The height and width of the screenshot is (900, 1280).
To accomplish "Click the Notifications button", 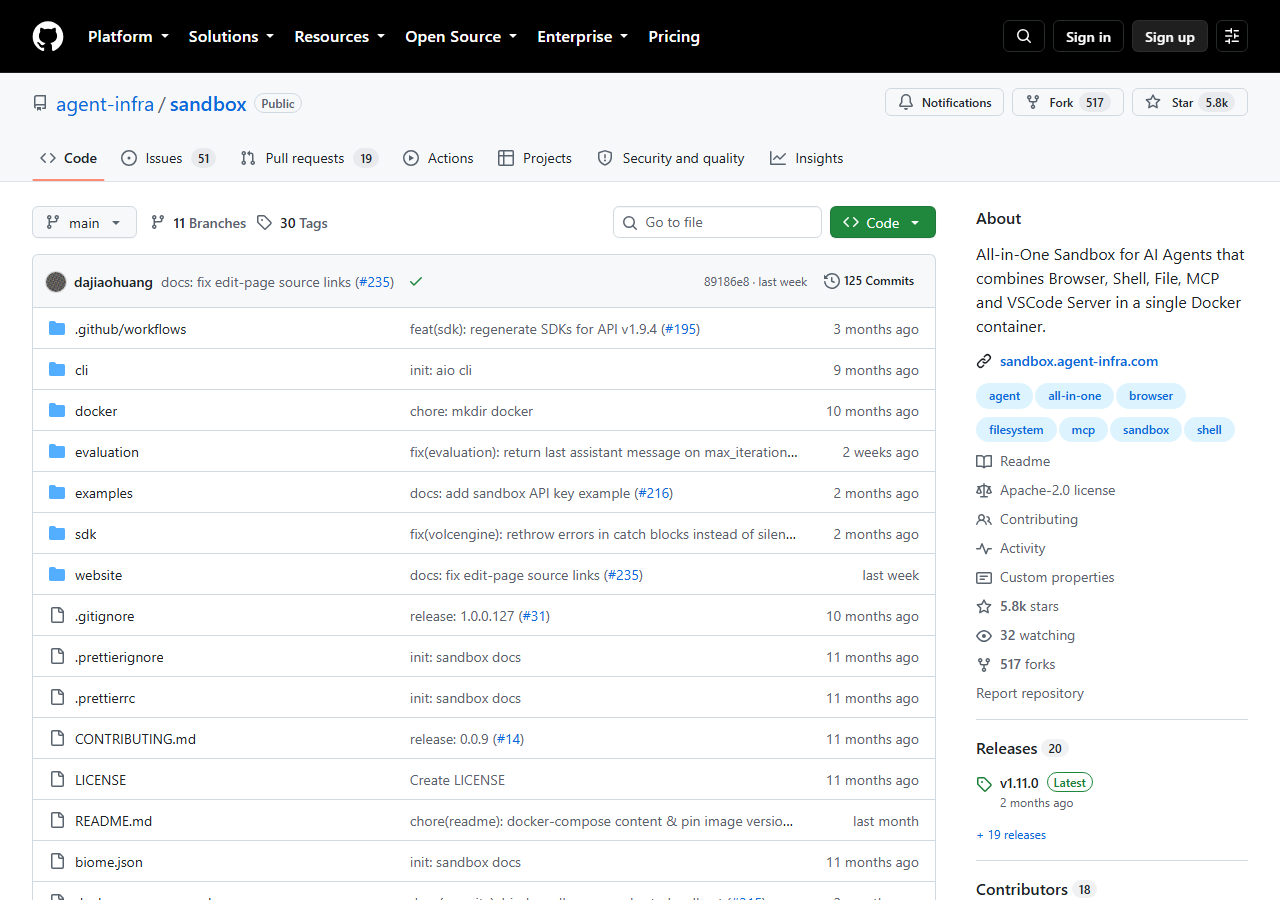I will pyautogui.click(x=944, y=102).
